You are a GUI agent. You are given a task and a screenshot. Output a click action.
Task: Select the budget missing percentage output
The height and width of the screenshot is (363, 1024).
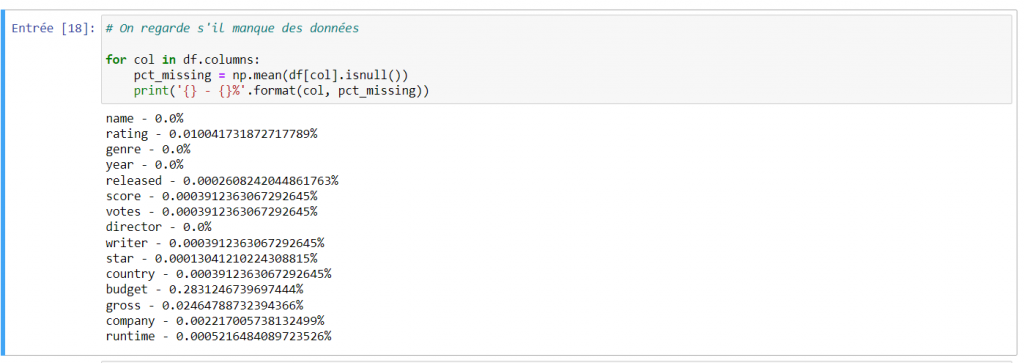pos(204,289)
